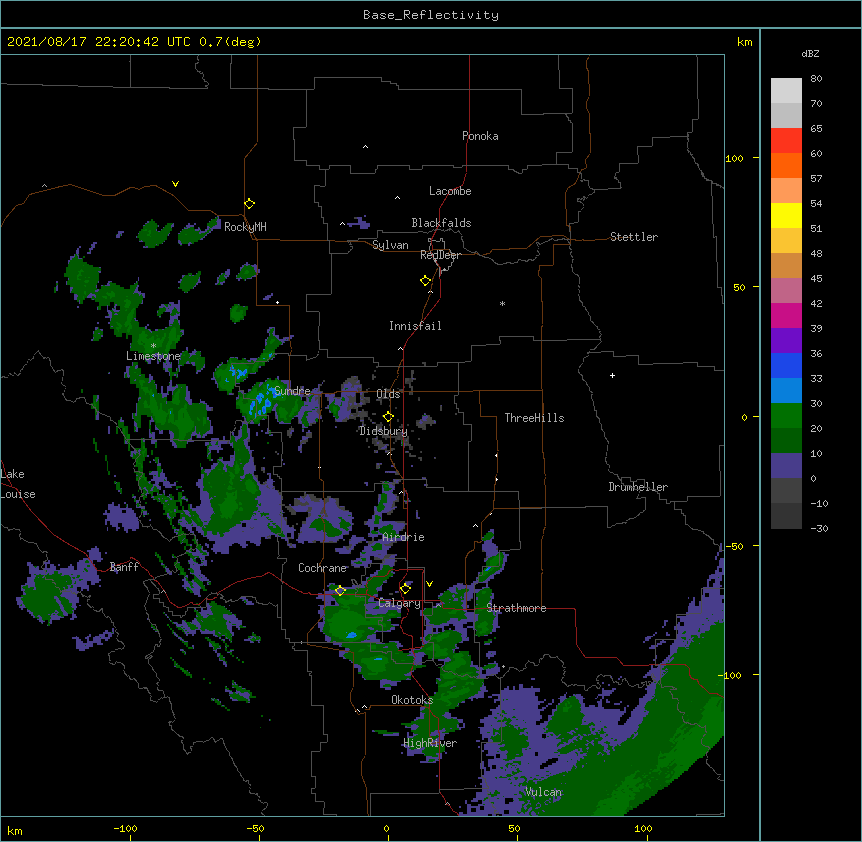862x842 pixels.
Task: Select the magenta 39-42 dBZ legend swatch
Action: (x=786, y=315)
